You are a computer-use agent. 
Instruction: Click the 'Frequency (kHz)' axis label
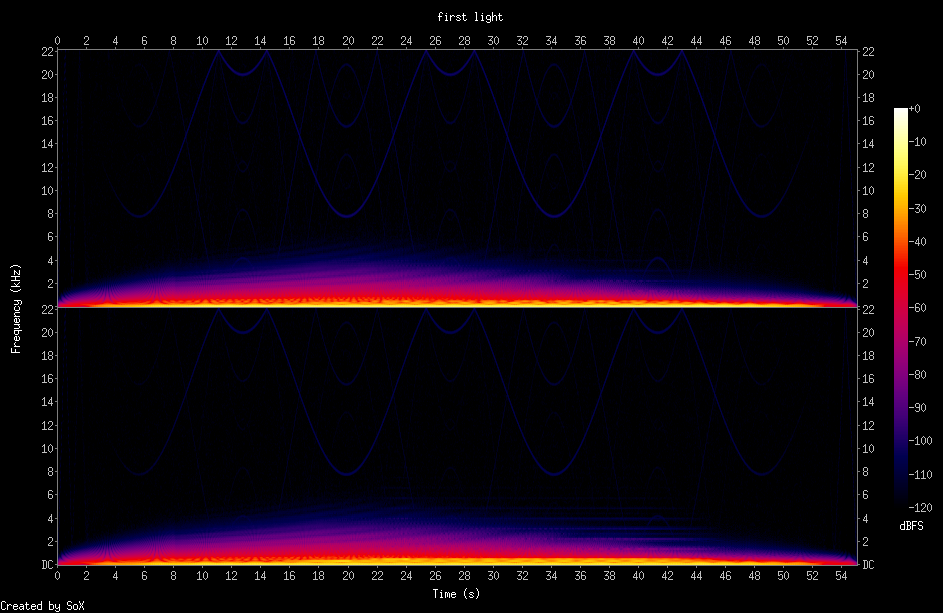(x=13, y=307)
